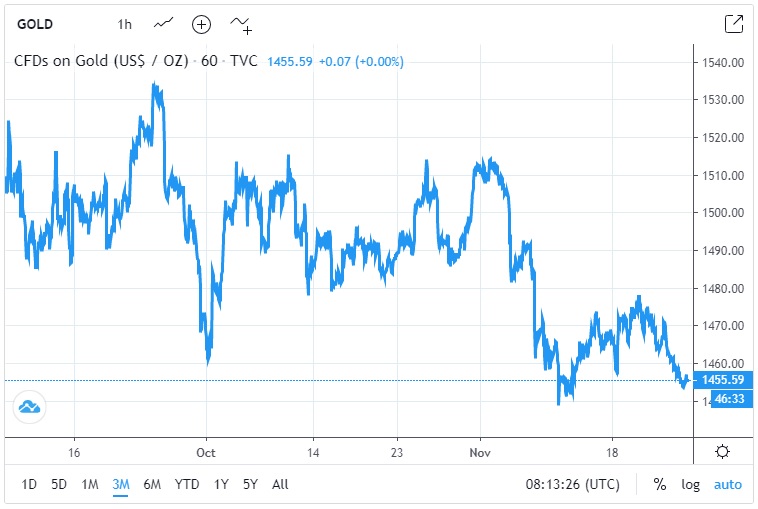Select the 5Y time range

(x=250, y=484)
